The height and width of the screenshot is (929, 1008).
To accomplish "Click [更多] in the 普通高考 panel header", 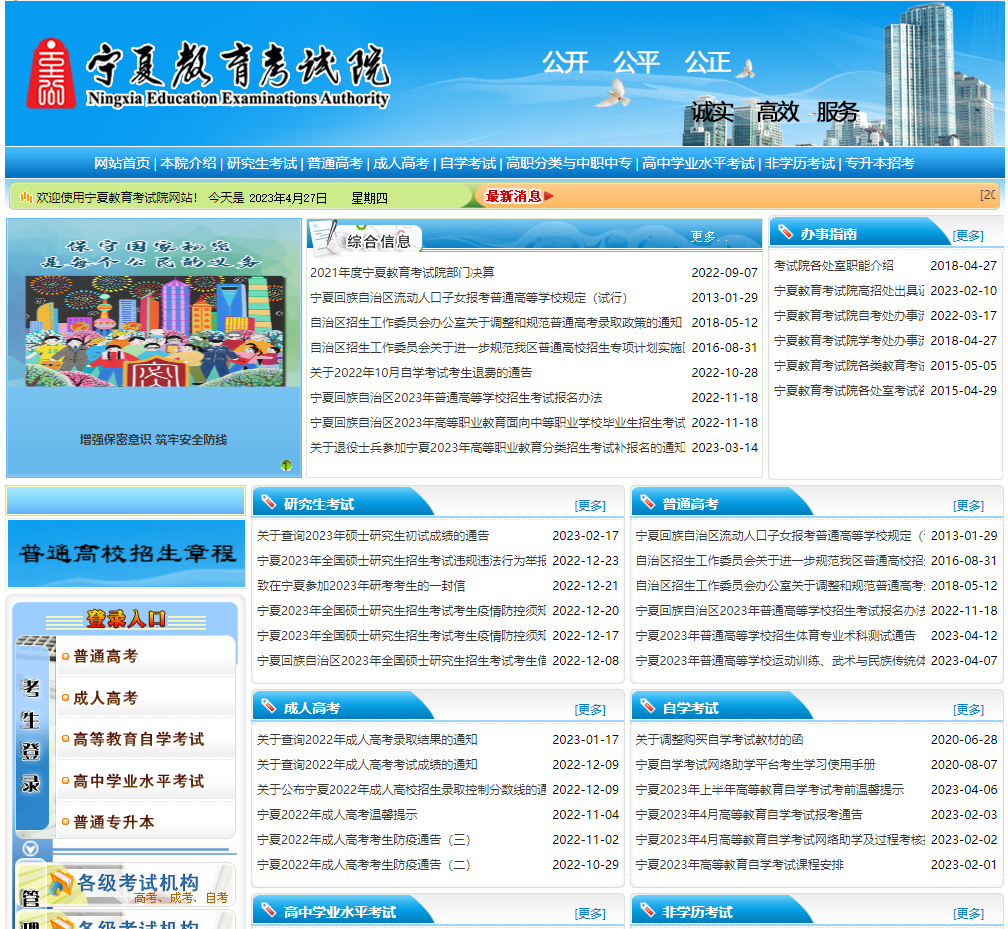I will (968, 505).
